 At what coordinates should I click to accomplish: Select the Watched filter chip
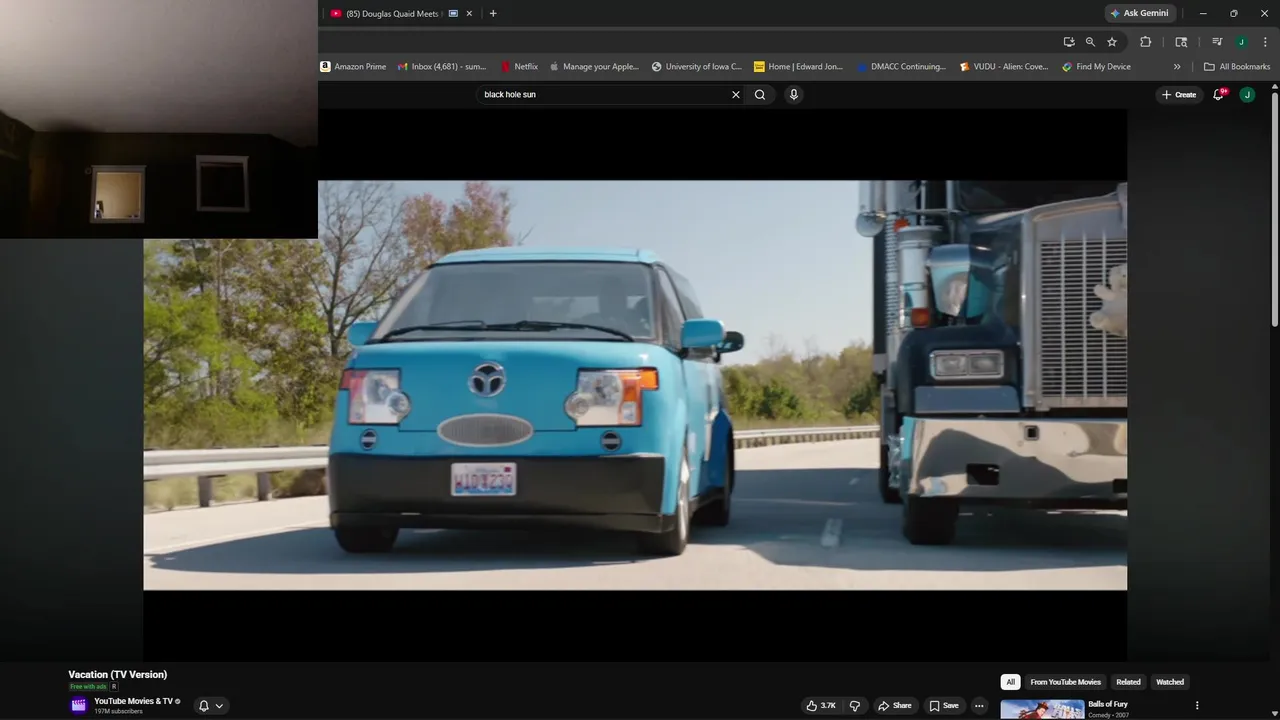[x=1170, y=682]
